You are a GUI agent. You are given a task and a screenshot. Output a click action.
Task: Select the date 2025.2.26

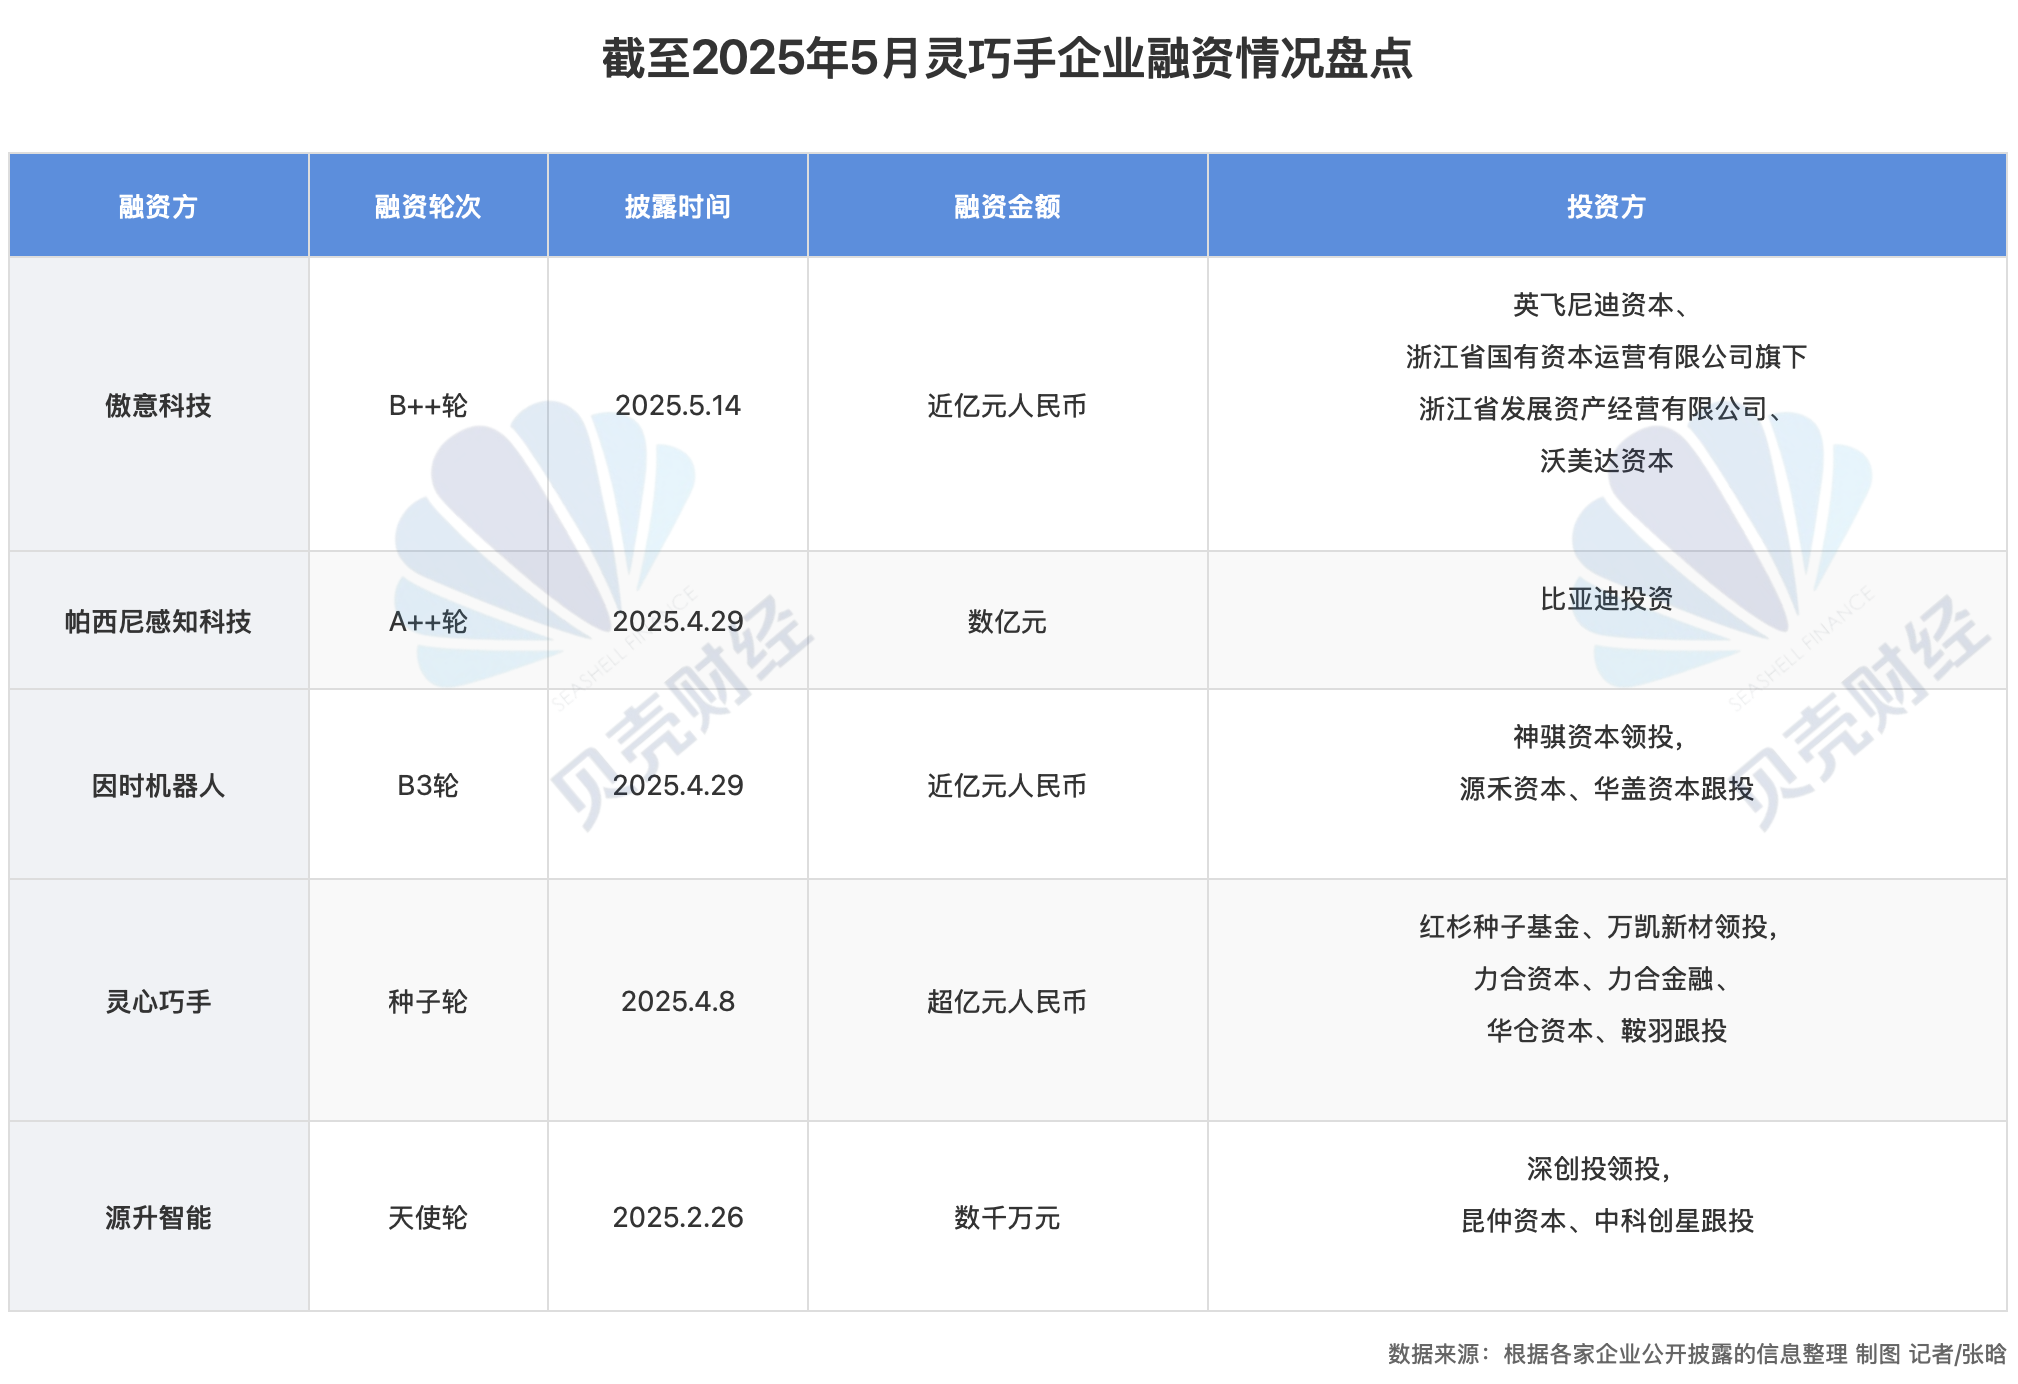pyautogui.click(x=678, y=1217)
